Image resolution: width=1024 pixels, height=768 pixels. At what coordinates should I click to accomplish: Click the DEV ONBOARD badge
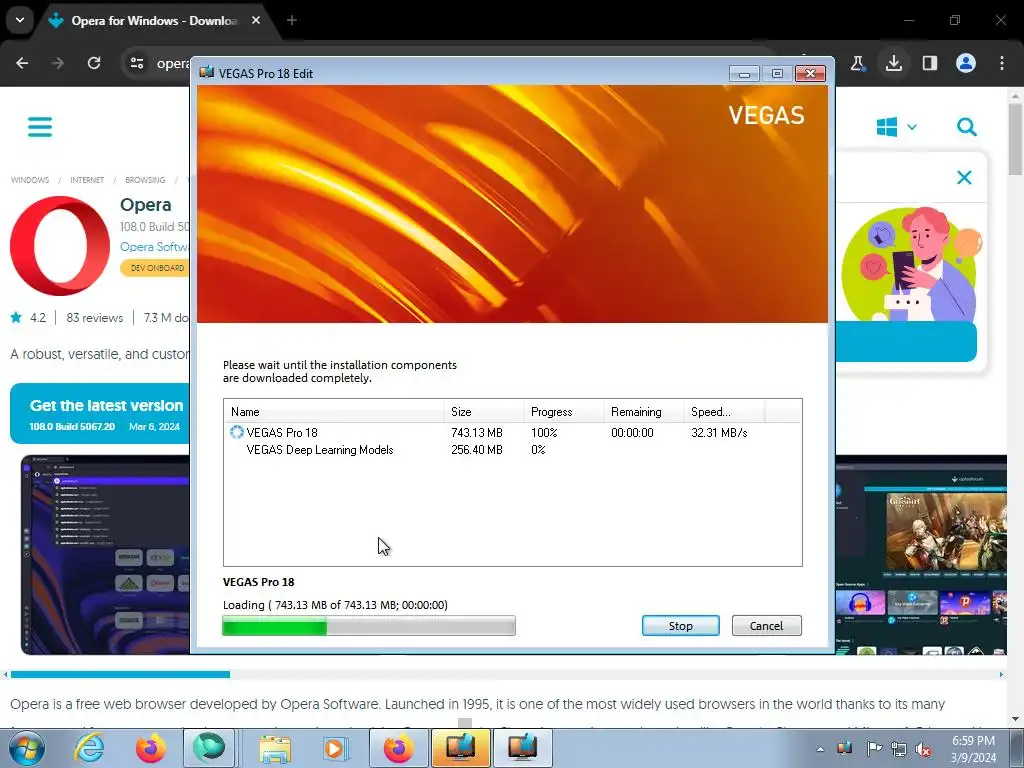tap(155, 268)
